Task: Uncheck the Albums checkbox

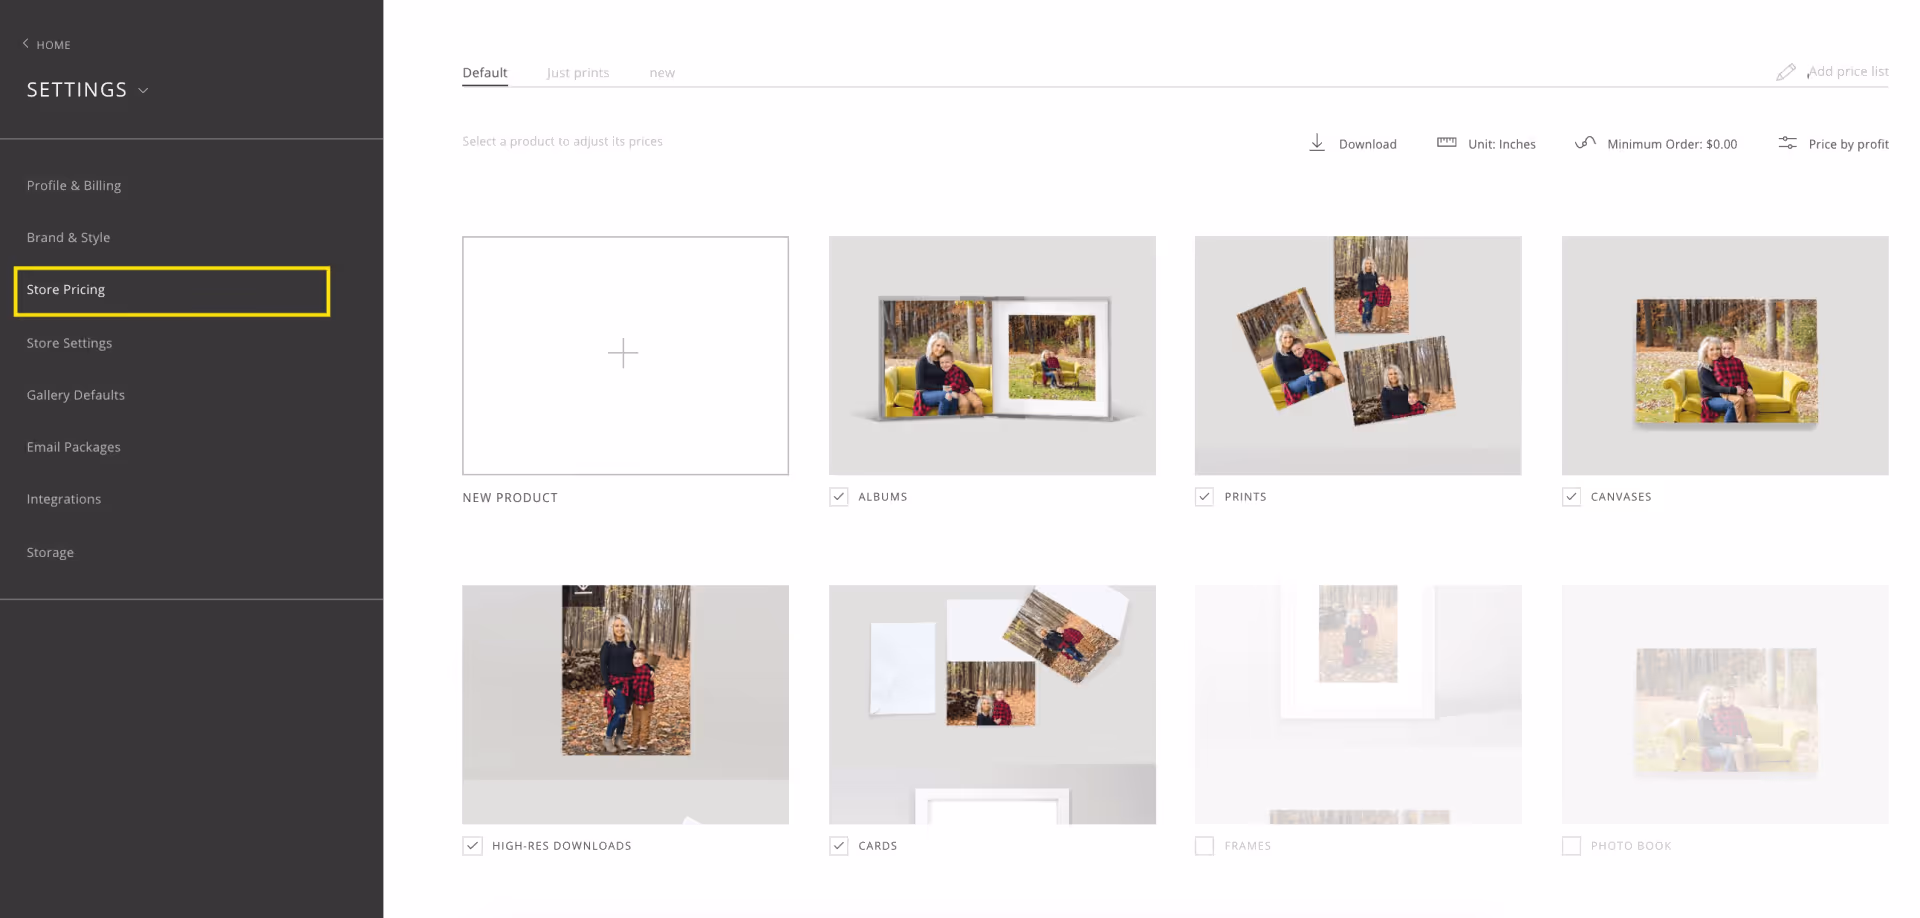Action: coord(839,497)
